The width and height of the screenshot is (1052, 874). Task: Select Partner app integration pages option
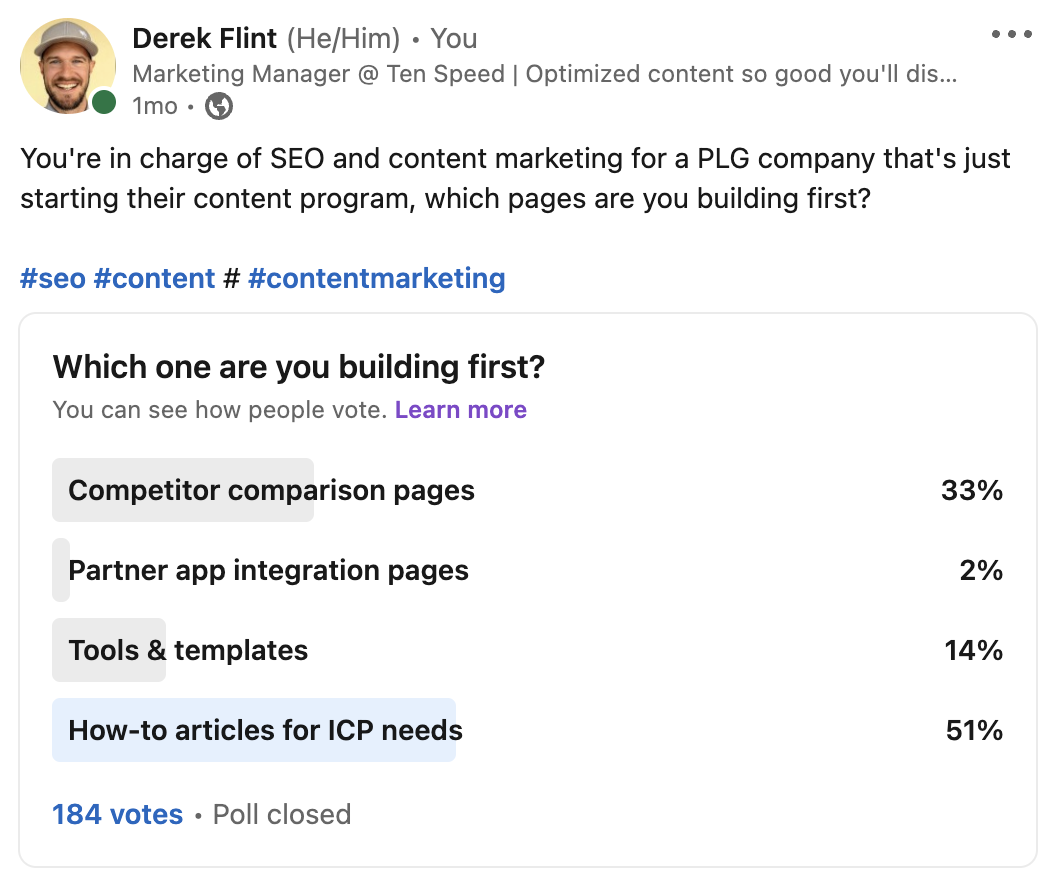(x=268, y=571)
